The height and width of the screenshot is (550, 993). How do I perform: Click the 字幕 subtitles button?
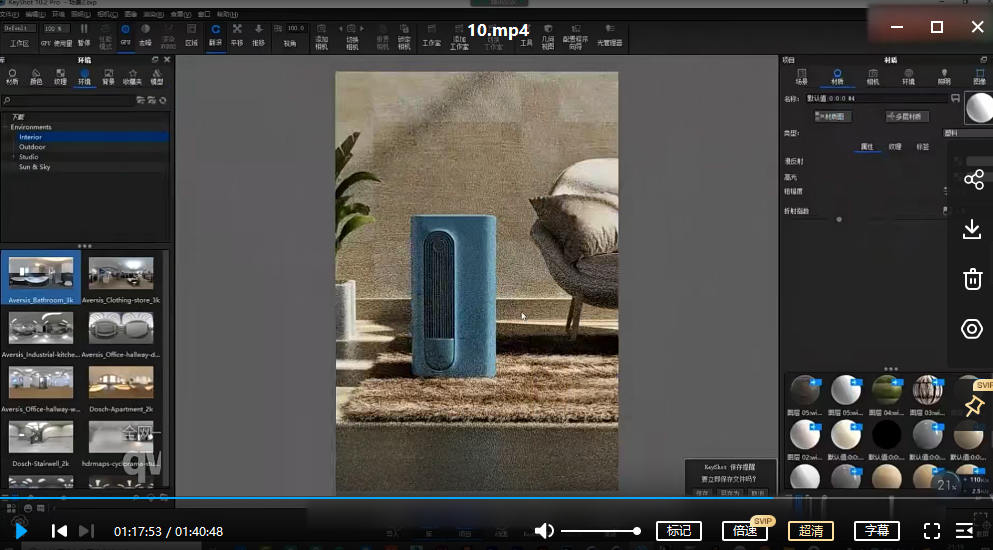point(876,531)
